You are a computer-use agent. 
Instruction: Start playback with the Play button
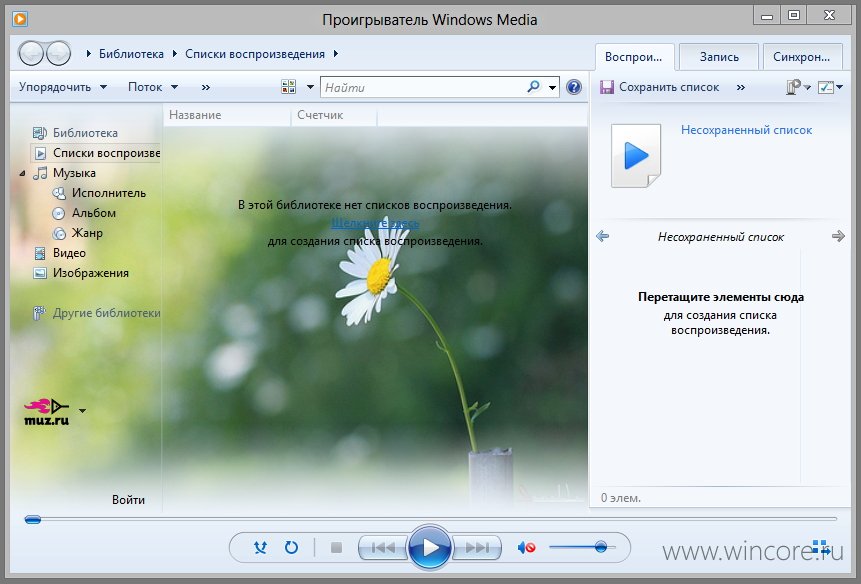click(x=430, y=547)
